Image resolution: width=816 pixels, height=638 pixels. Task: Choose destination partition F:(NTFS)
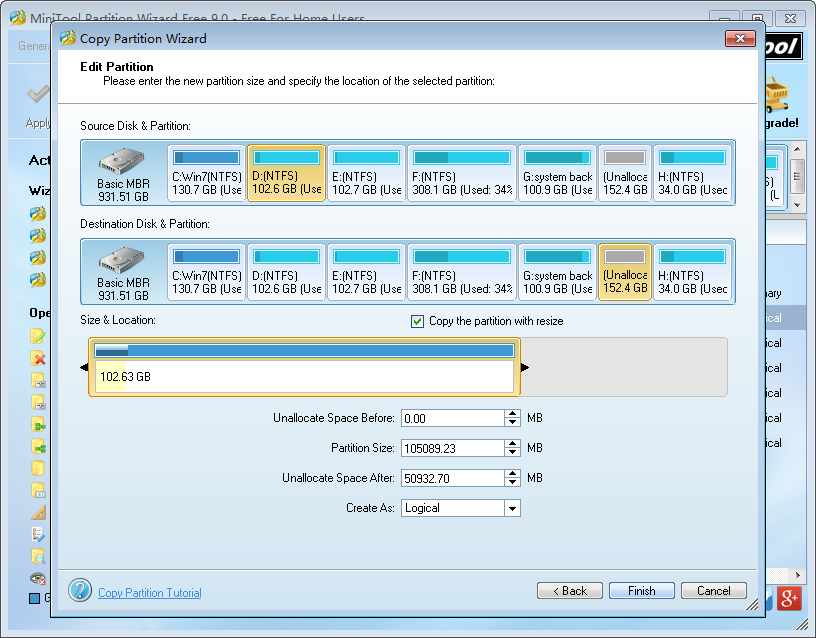coord(462,272)
